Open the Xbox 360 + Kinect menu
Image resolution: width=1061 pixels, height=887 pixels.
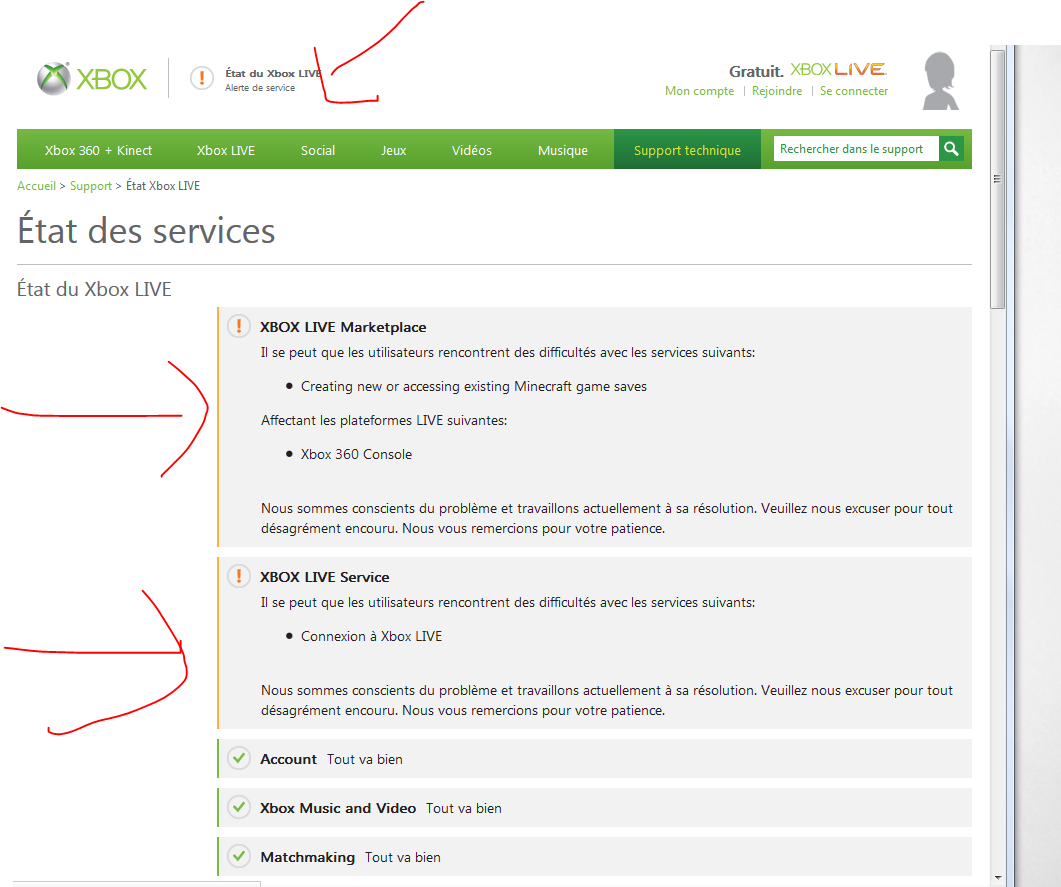coord(98,150)
